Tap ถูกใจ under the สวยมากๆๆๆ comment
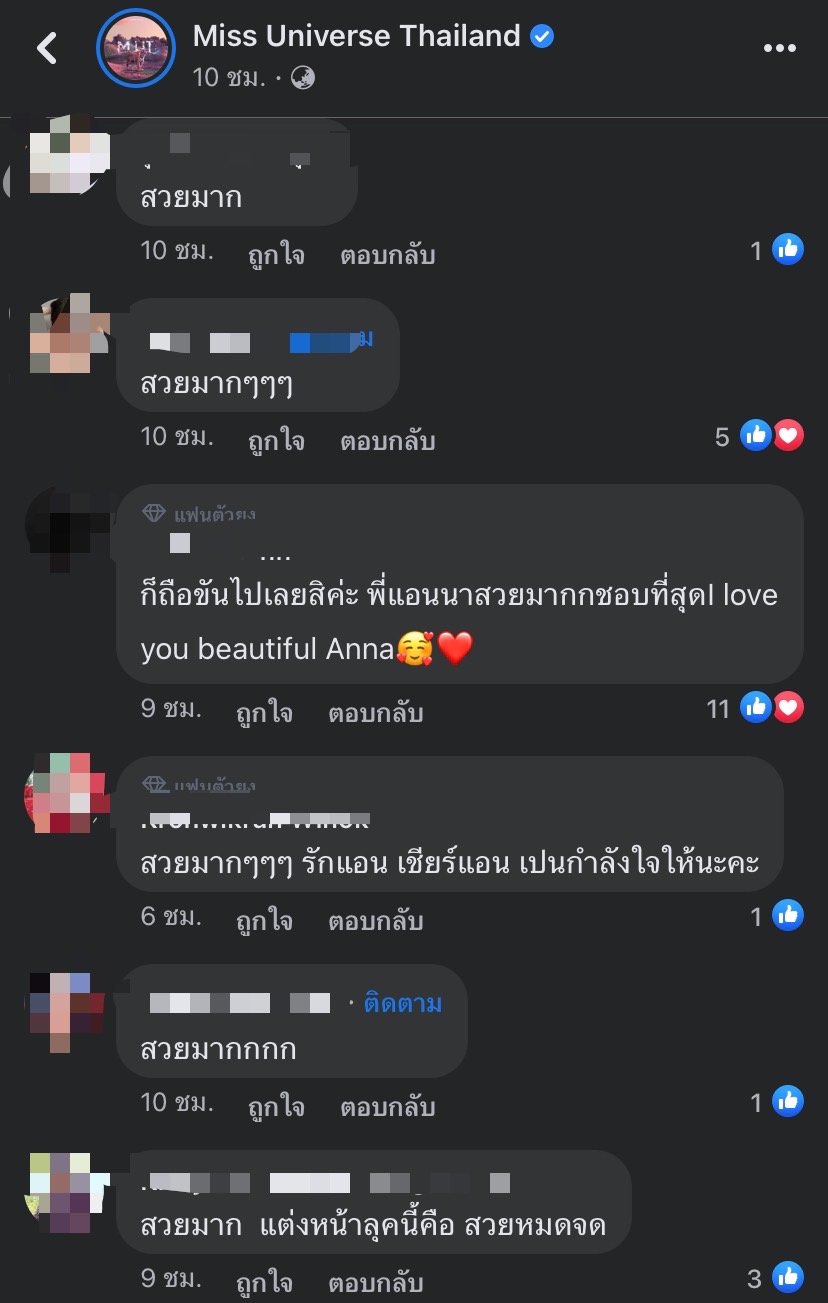 pos(276,441)
